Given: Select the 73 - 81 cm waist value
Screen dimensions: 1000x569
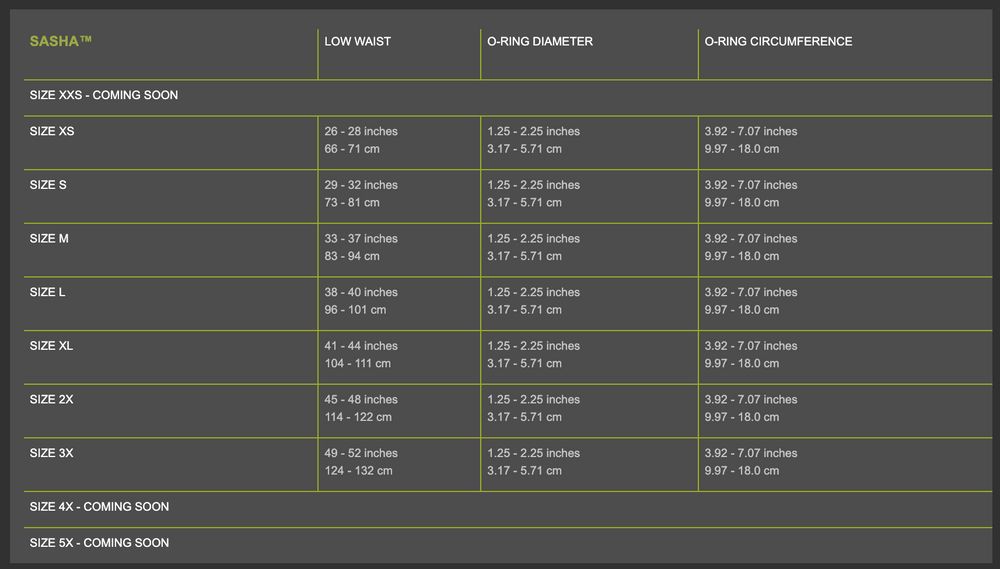Looking at the screenshot, I should 352,202.
